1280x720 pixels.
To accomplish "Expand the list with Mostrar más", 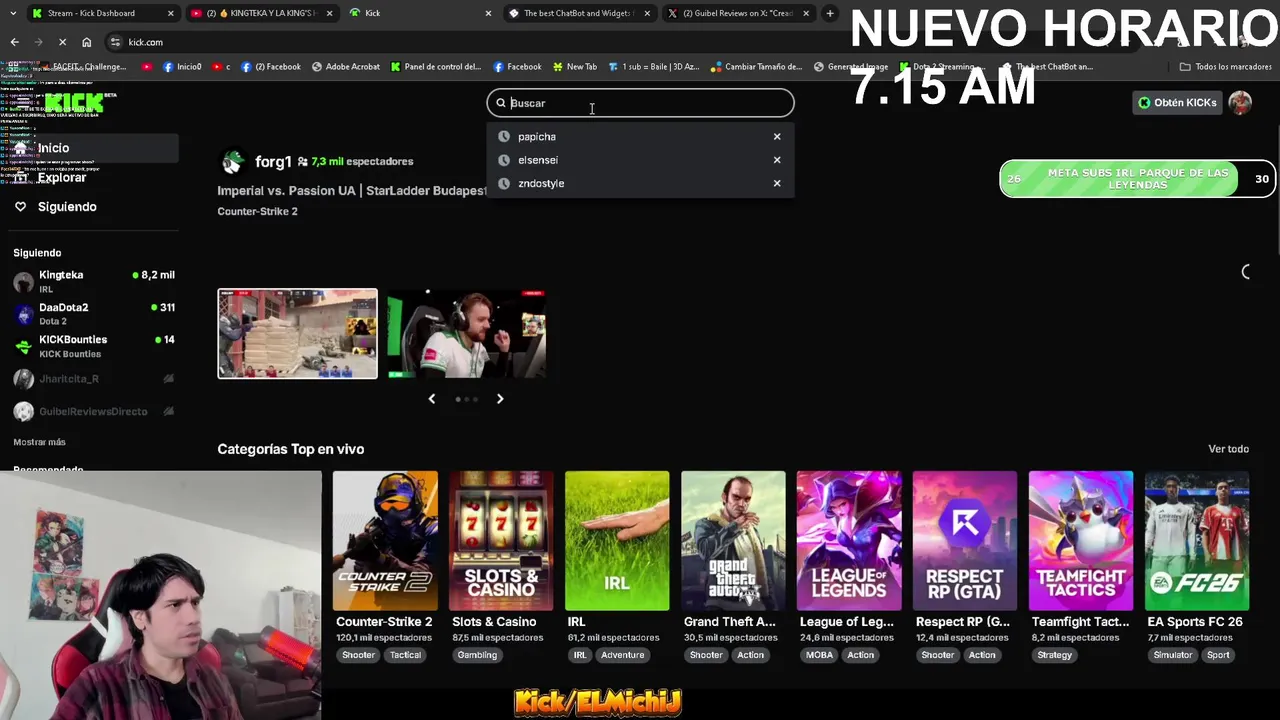I will point(39,442).
